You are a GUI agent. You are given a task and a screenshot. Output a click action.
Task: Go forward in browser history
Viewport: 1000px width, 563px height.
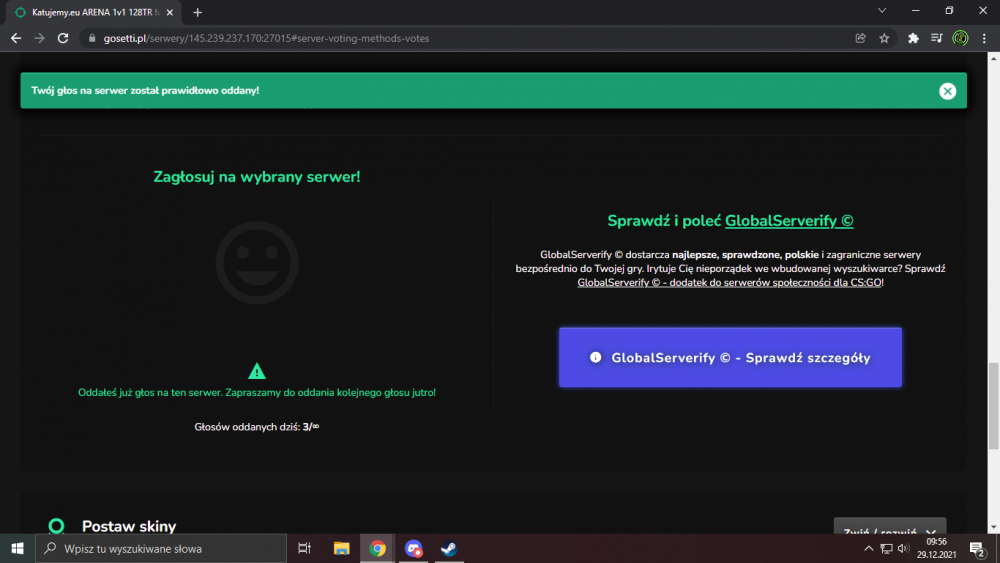click(x=40, y=38)
